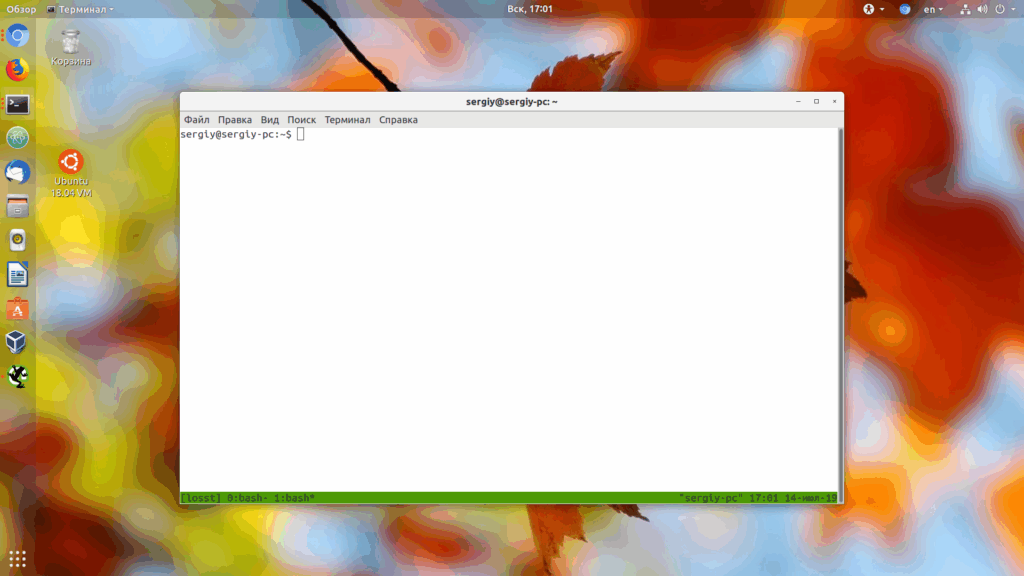Open Chromium browser from the dock
Viewport: 1024px width, 576px height.
pyautogui.click(x=18, y=36)
